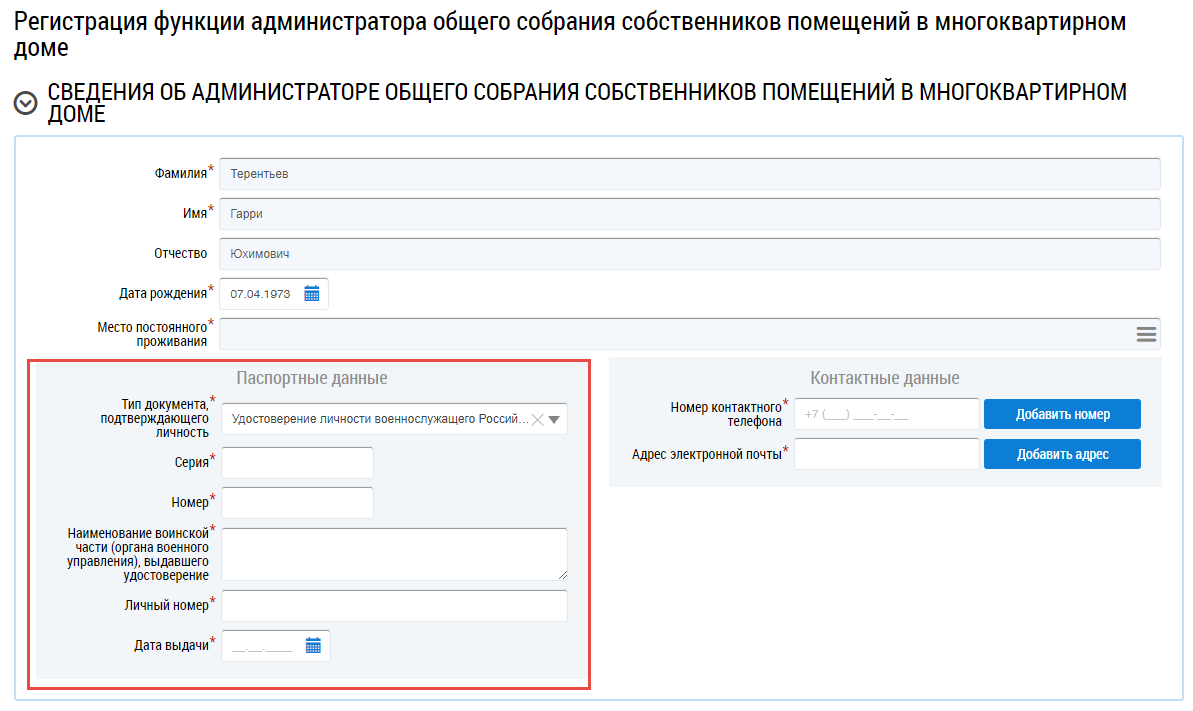This screenshot has width=1193, height=711.
Task: Collapse the administrator information section
Action: (26, 103)
